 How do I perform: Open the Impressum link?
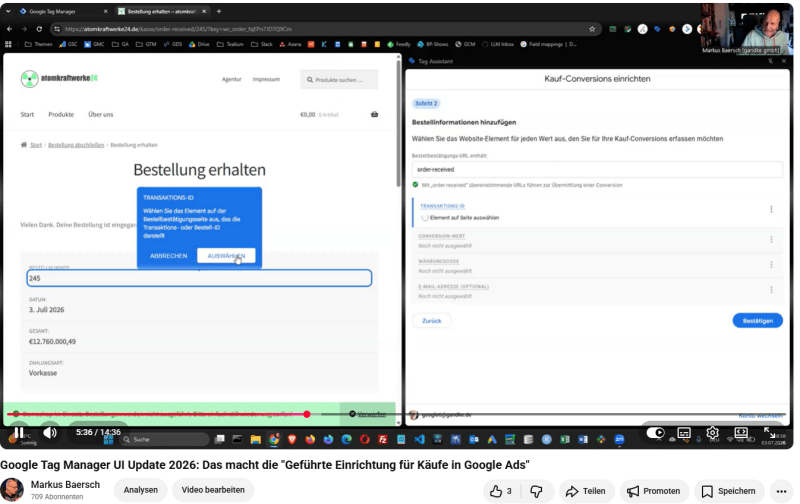click(266, 79)
